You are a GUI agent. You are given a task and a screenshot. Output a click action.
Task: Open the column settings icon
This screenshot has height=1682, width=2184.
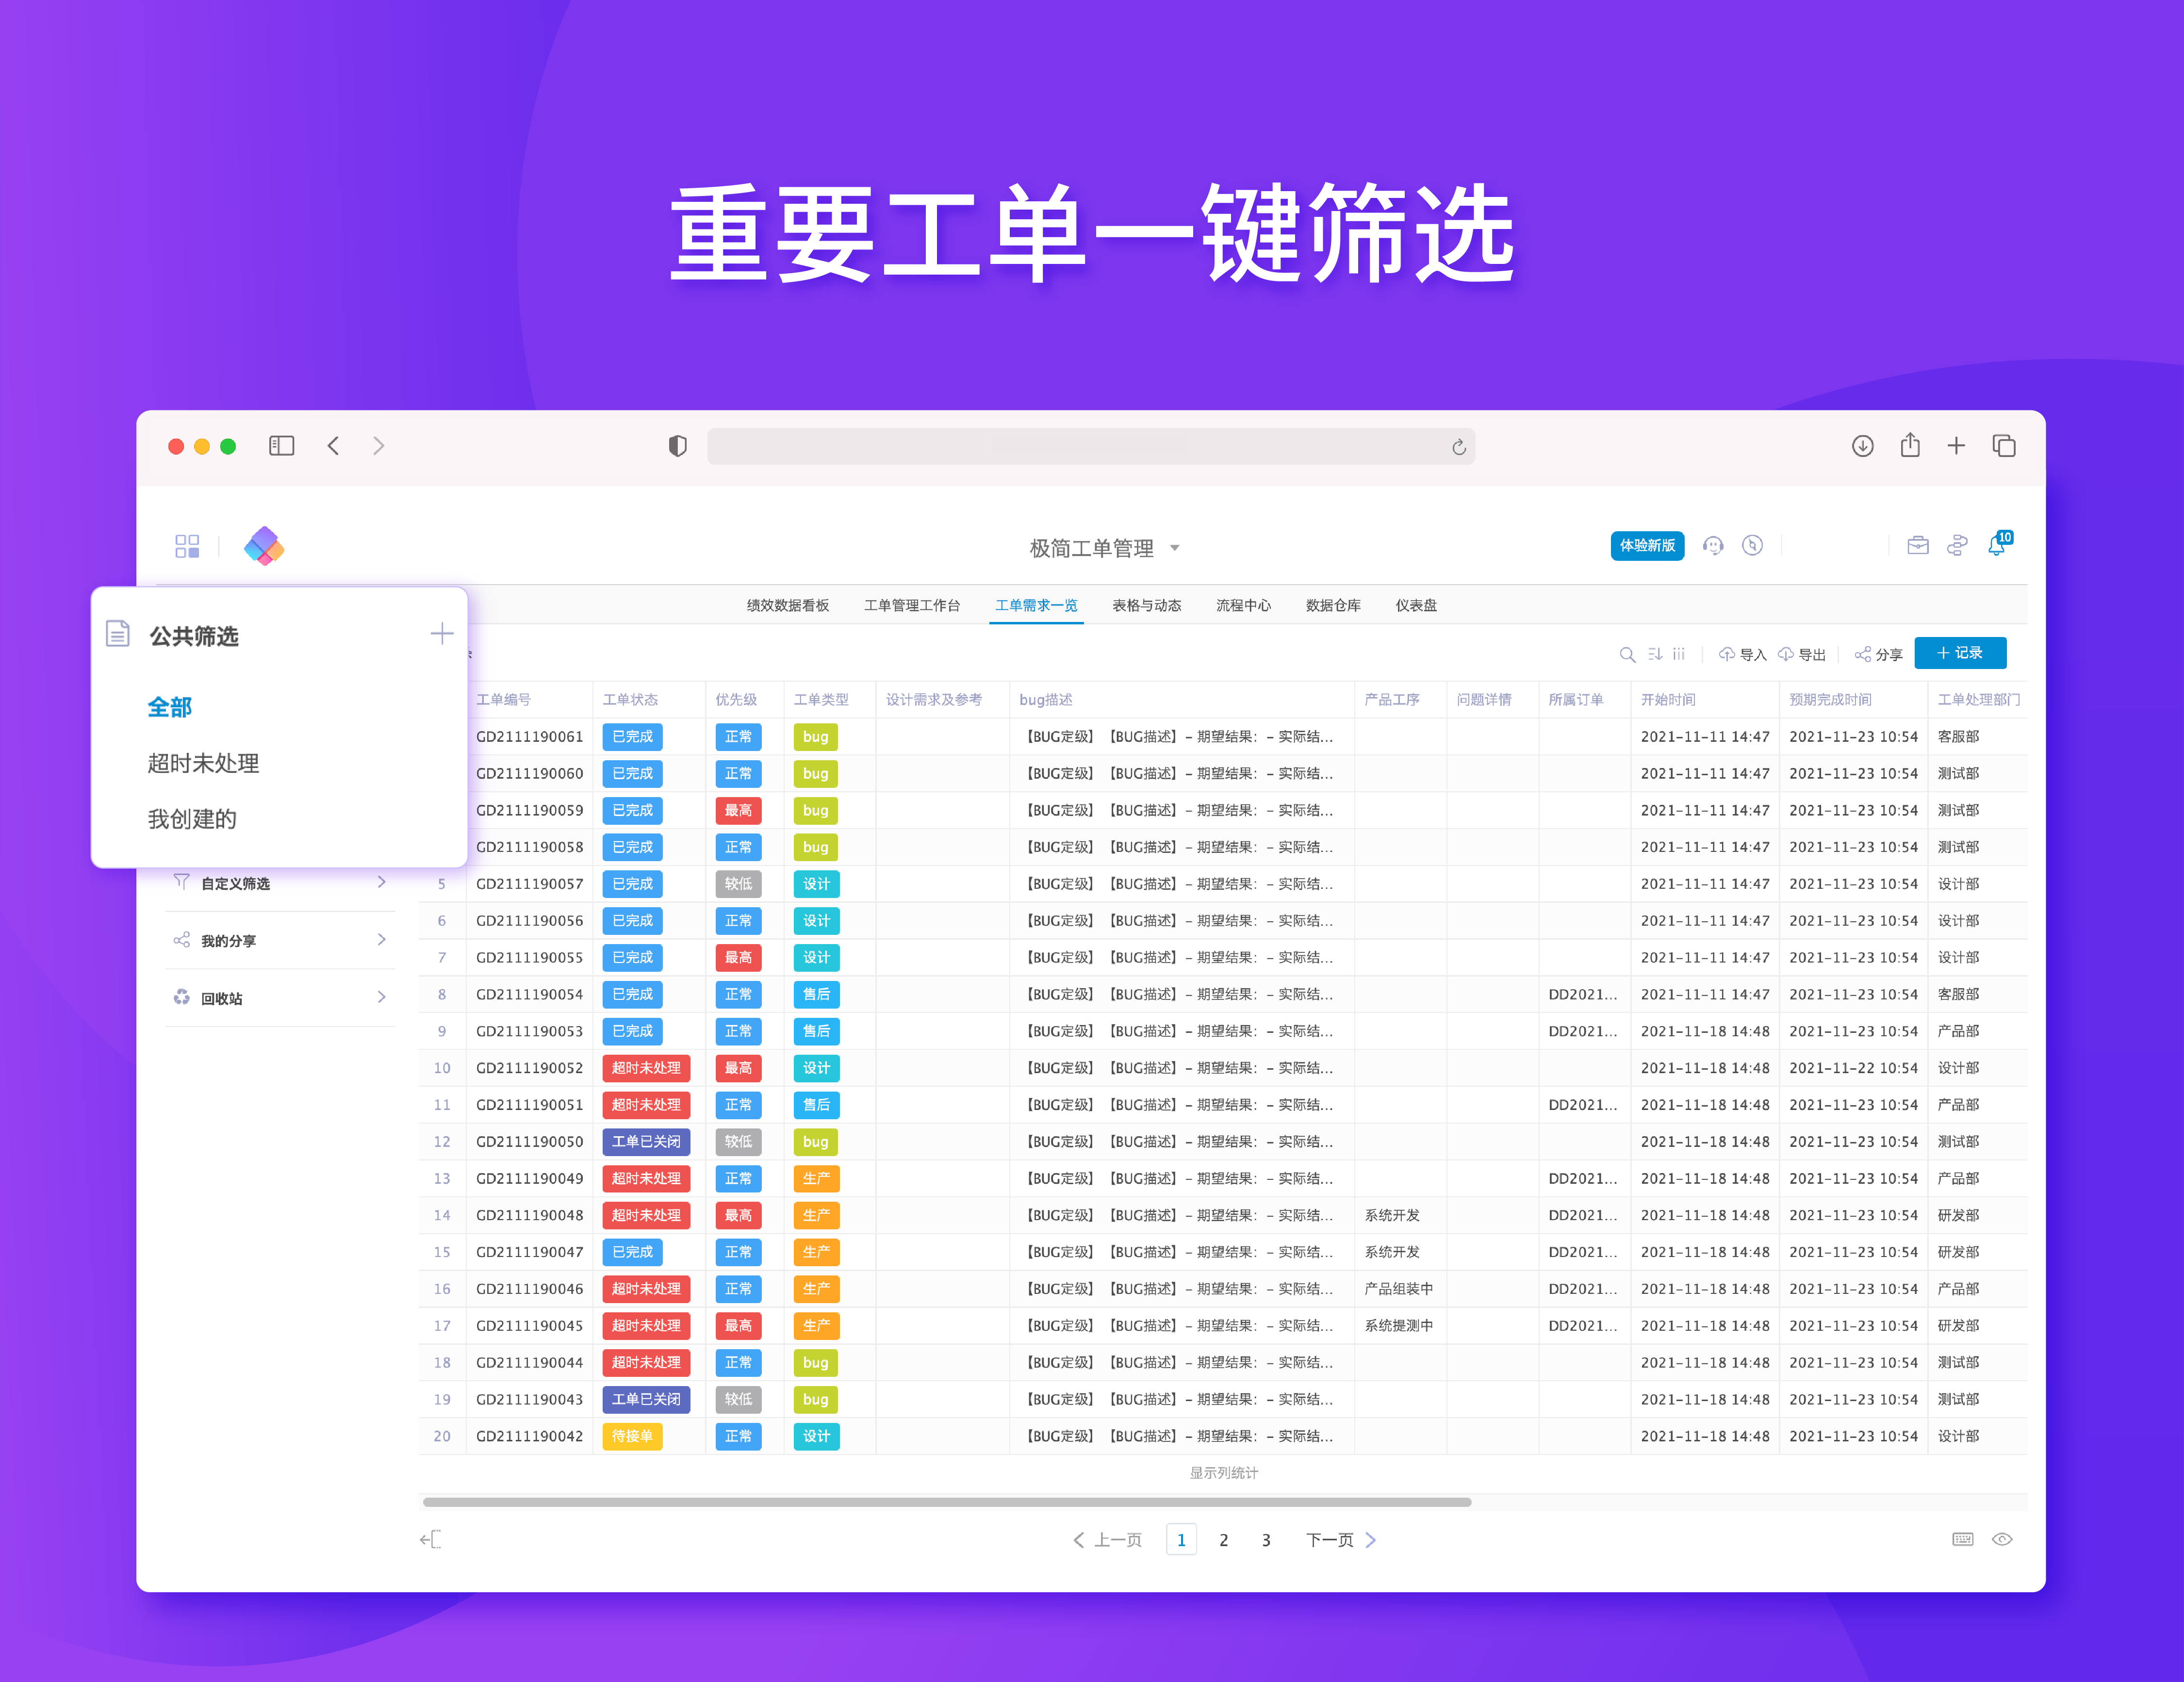click(x=1679, y=654)
